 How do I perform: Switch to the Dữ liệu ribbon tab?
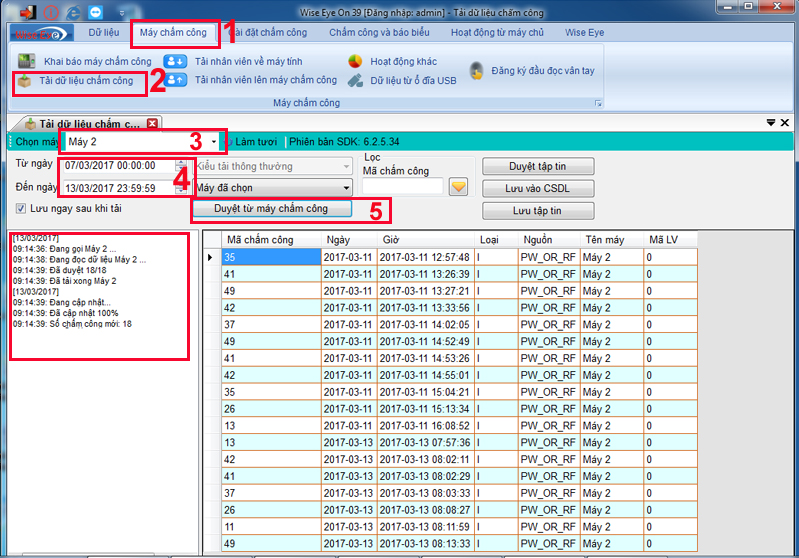104,33
